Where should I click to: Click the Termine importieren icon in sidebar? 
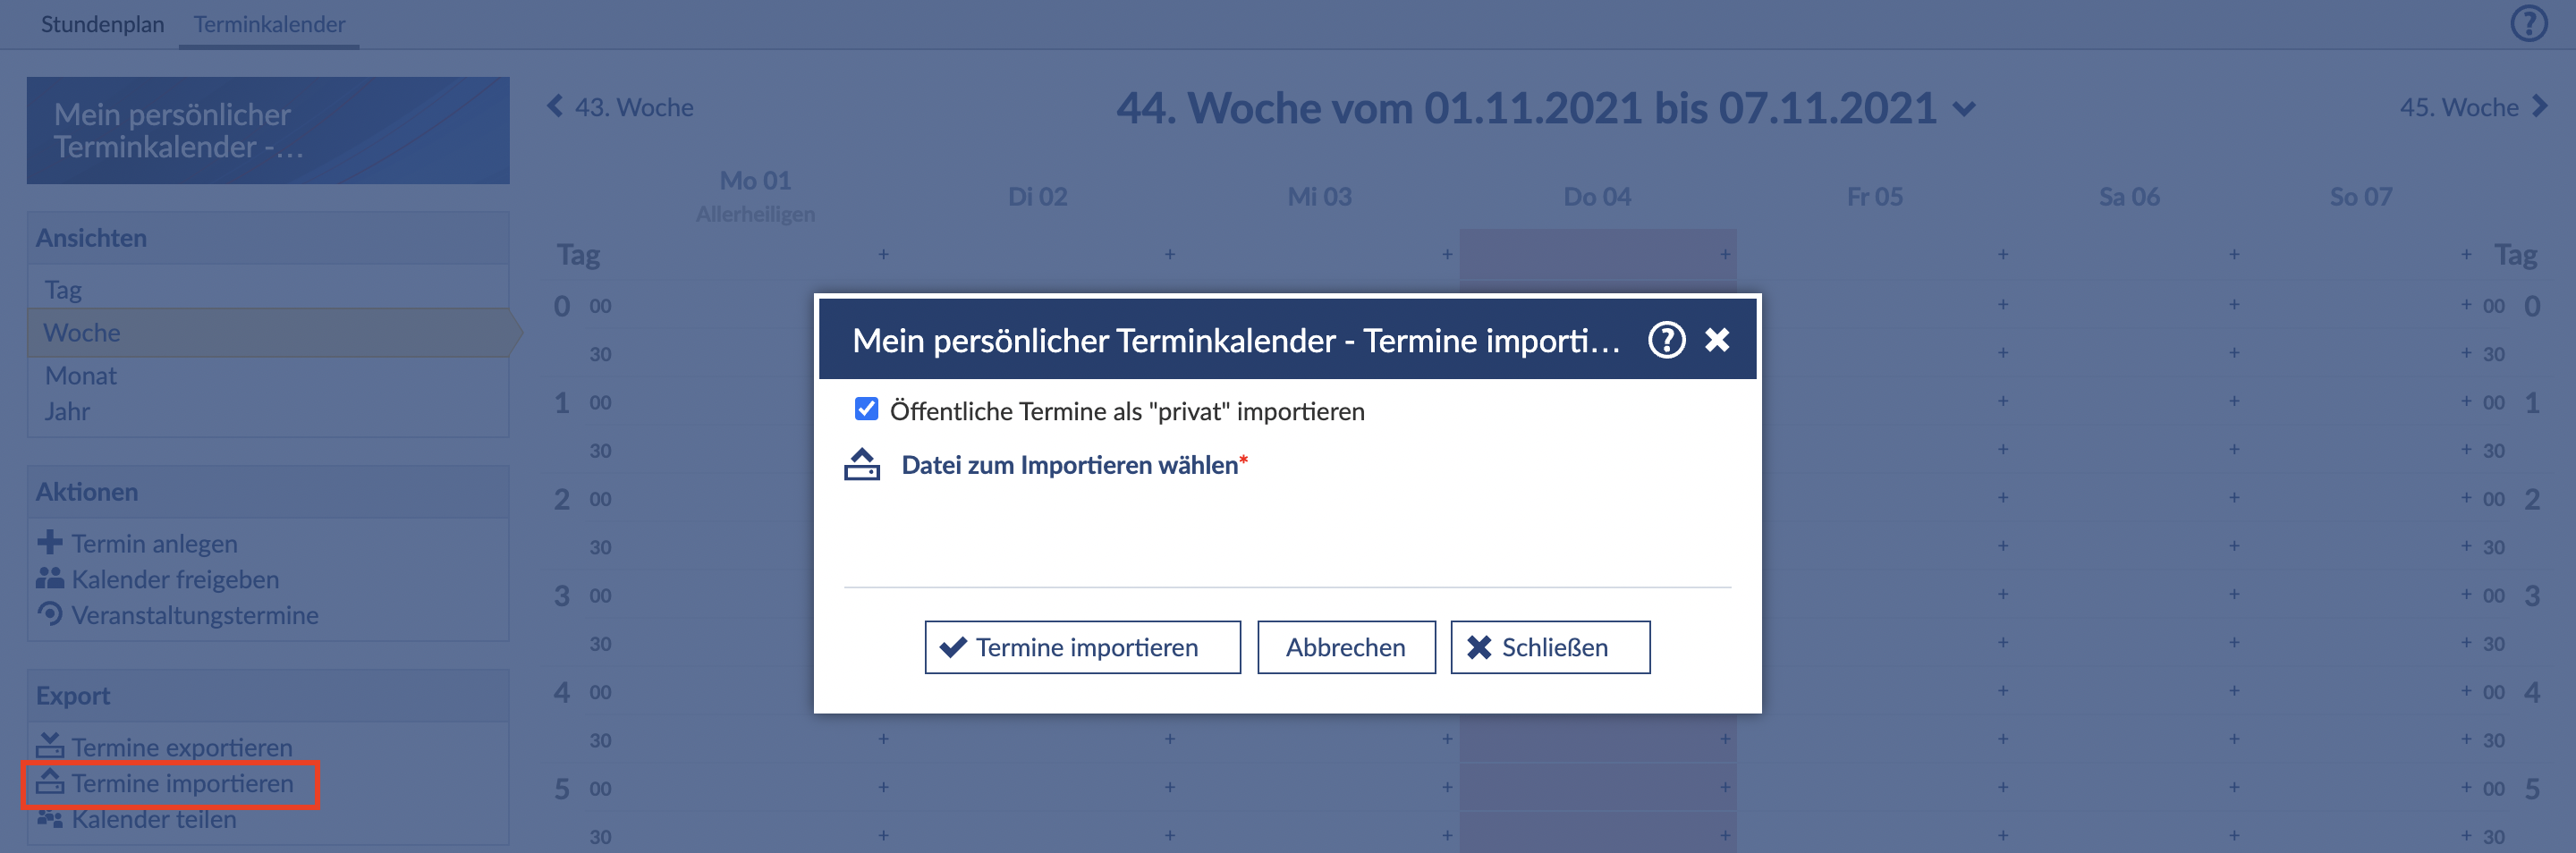click(49, 782)
